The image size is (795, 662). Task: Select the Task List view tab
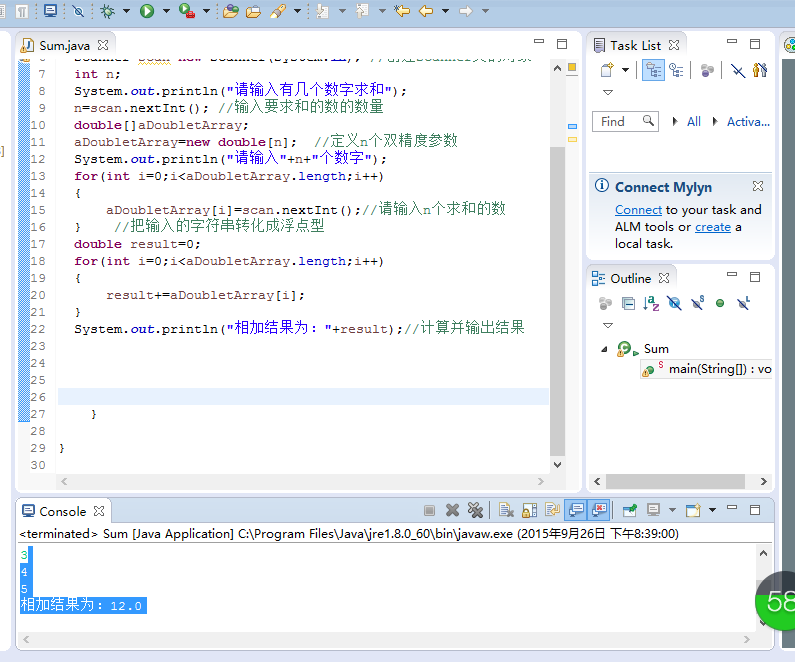tap(636, 46)
